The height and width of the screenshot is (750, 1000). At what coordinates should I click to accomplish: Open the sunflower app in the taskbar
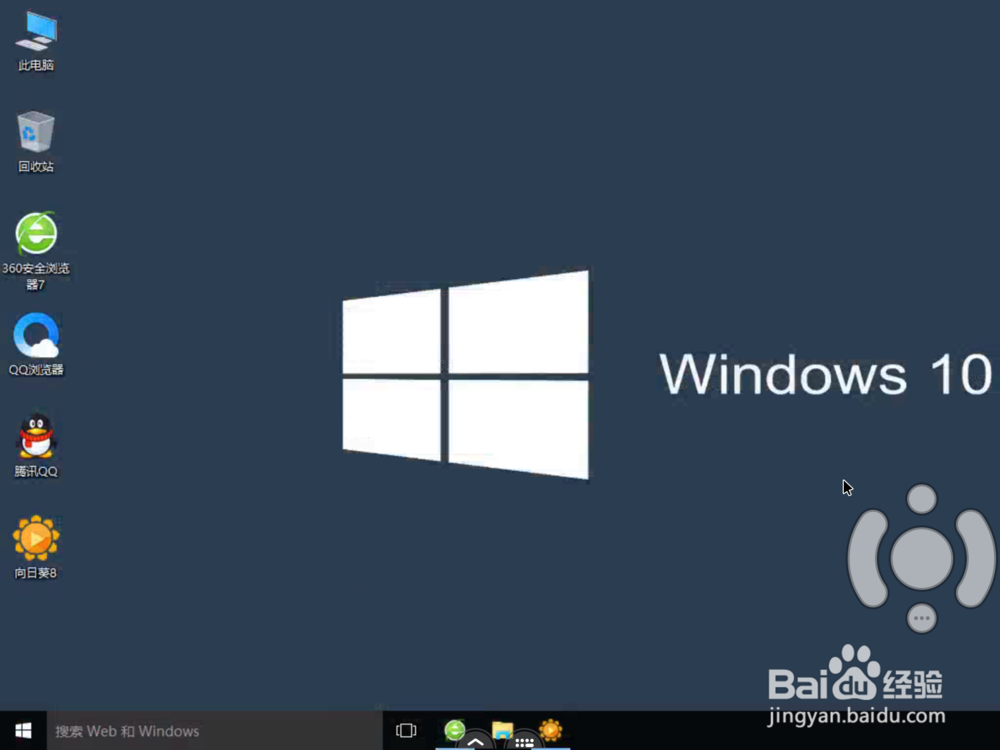pos(550,729)
